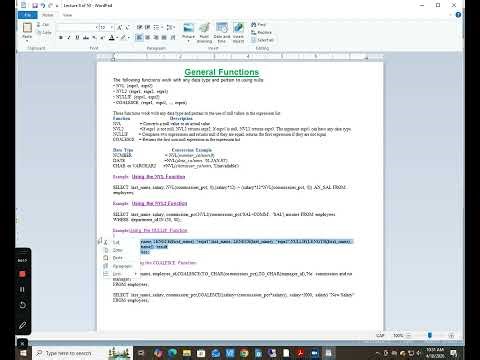Click the Cut scissors icon in ribbon
The width and height of the screenshot is (480, 360).
click(x=39, y=25)
